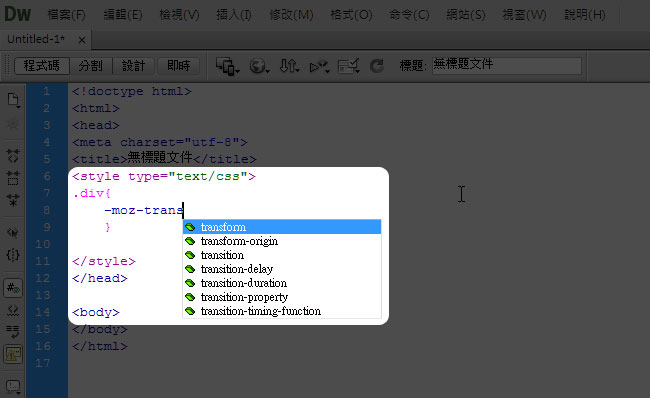Switch to 程式碼 code view
This screenshot has width=650, height=398.
41,66
